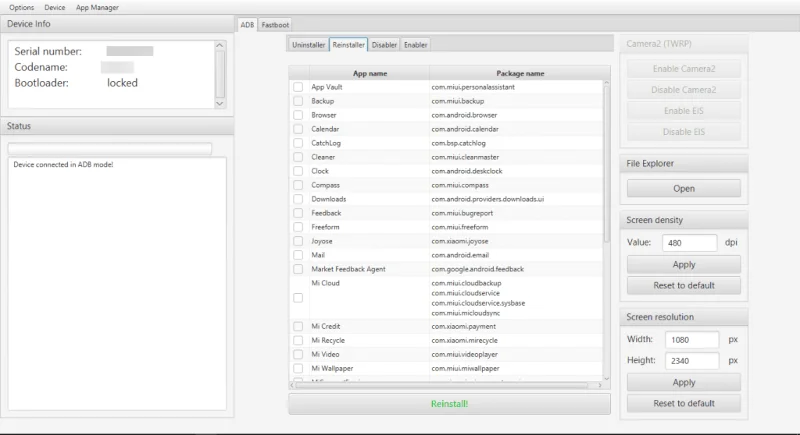Click app list scroll down arrow

pos(606,378)
